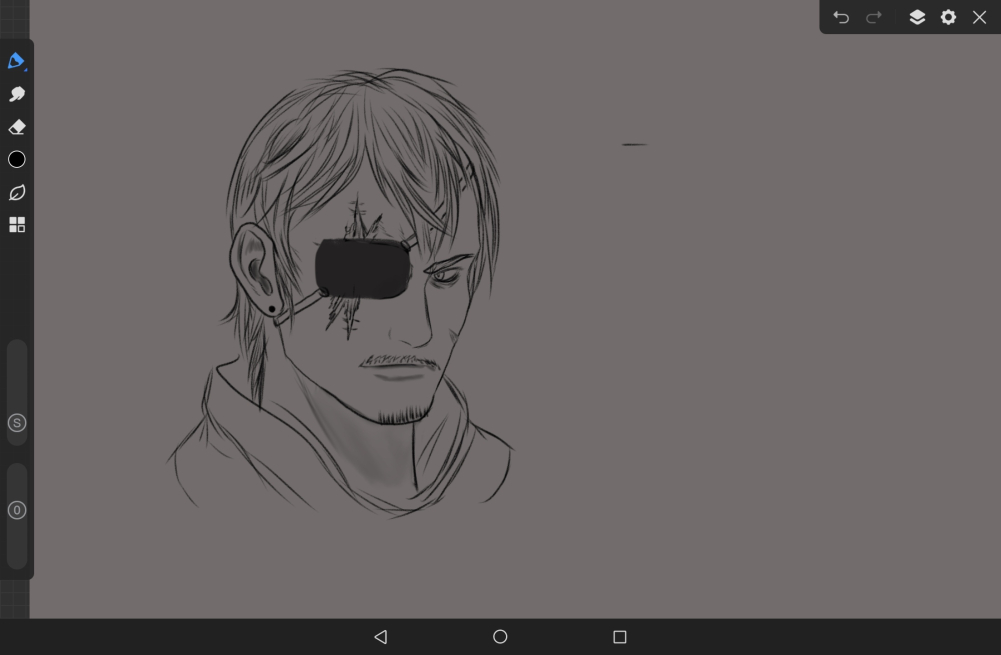1001x655 pixels.
Task: Open the Layers panel
Action: click(x=917, y=17)
